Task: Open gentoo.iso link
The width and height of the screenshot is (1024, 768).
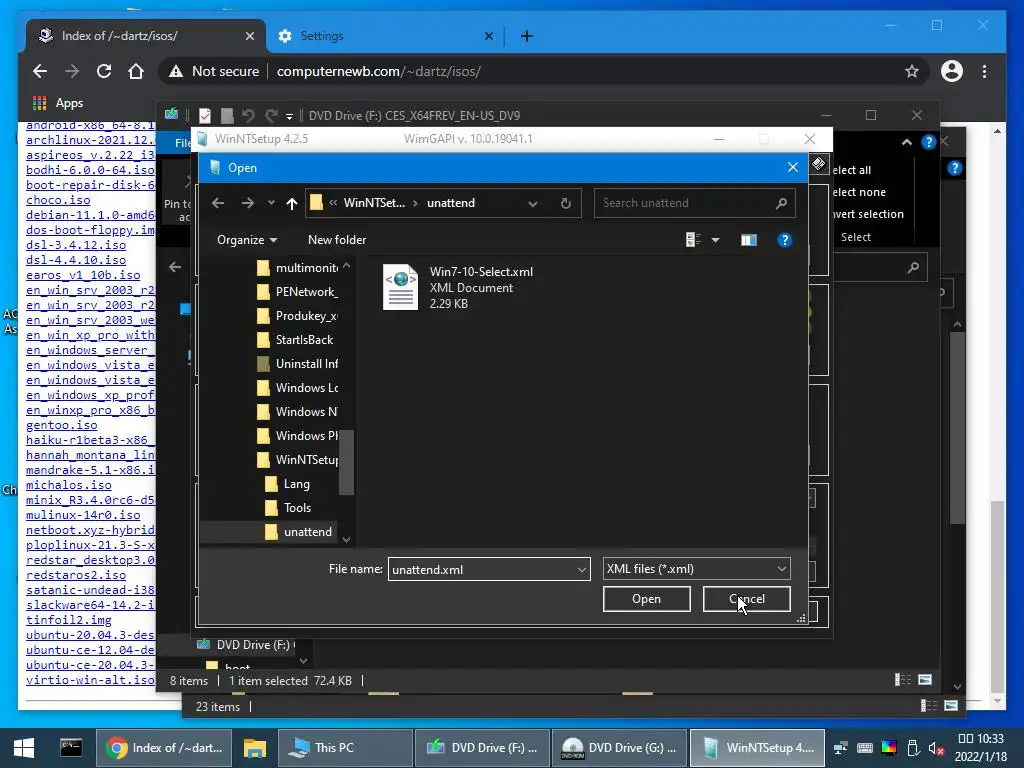Action: [61, 425]
